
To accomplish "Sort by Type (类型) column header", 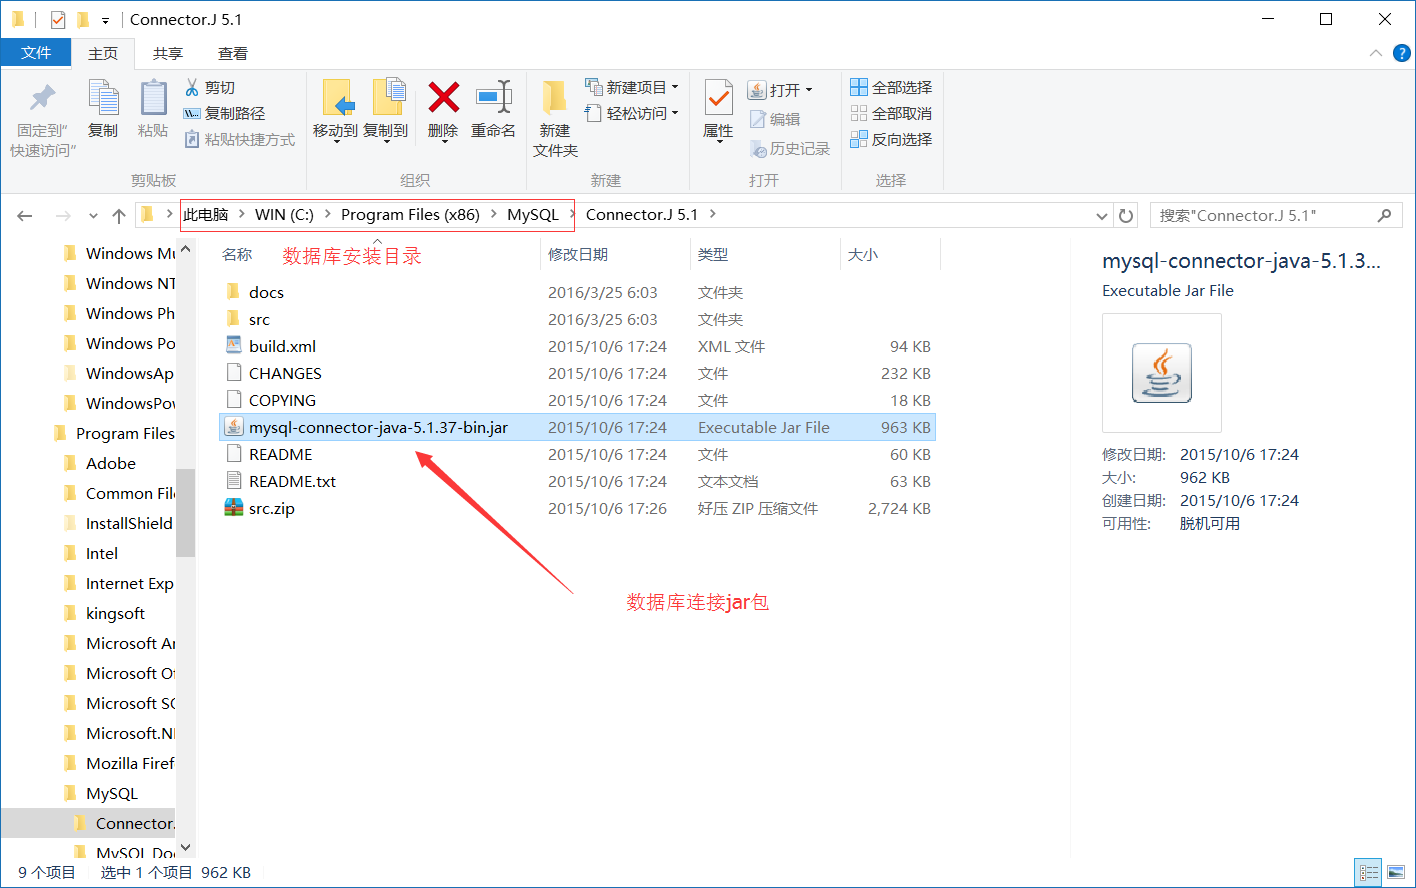I will (x=713, y=255).
